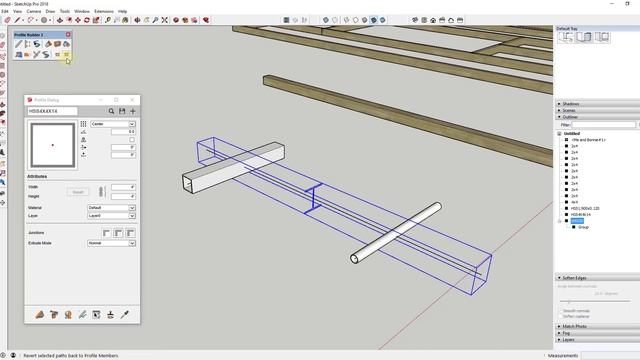640x360 pixels.
Task: Expand the Match Photo panel
Action: click(598, 327)
